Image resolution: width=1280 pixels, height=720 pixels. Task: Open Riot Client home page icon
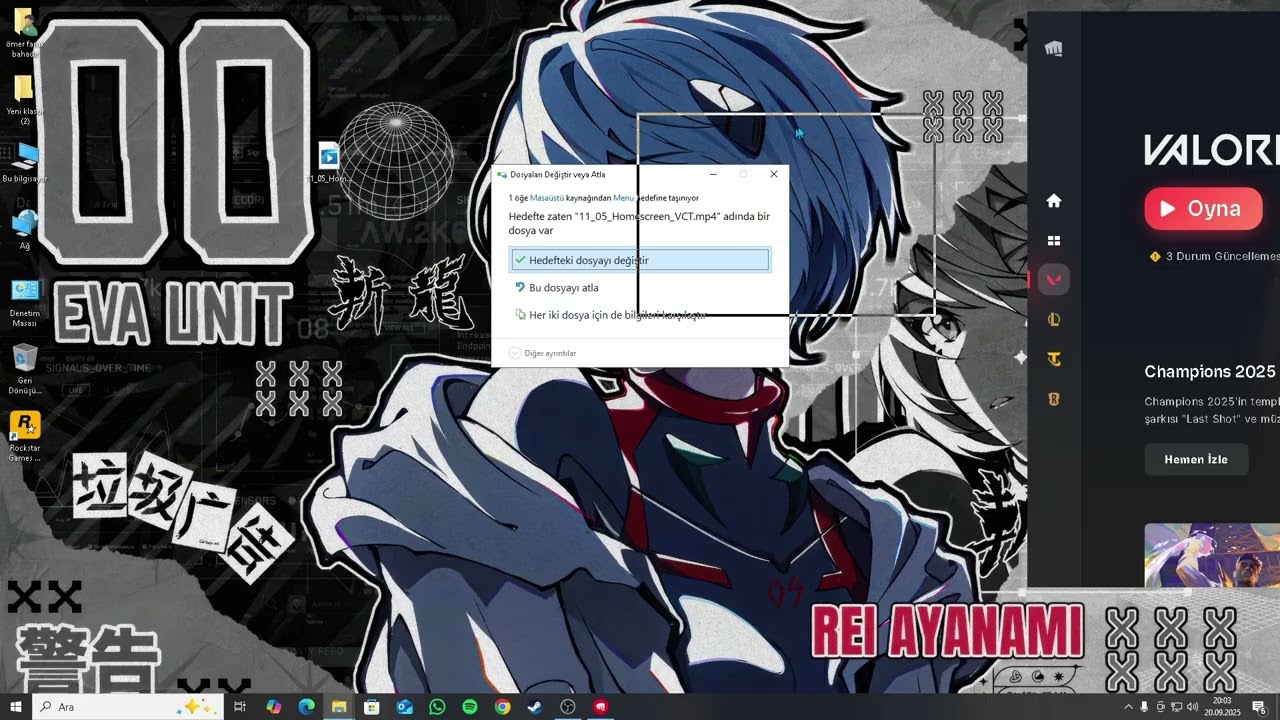1053,201
